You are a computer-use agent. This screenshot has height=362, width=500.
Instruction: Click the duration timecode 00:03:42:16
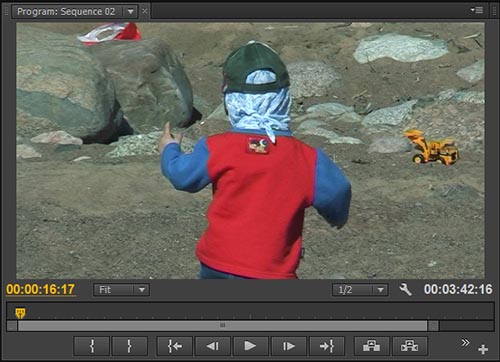click(458, 289)
